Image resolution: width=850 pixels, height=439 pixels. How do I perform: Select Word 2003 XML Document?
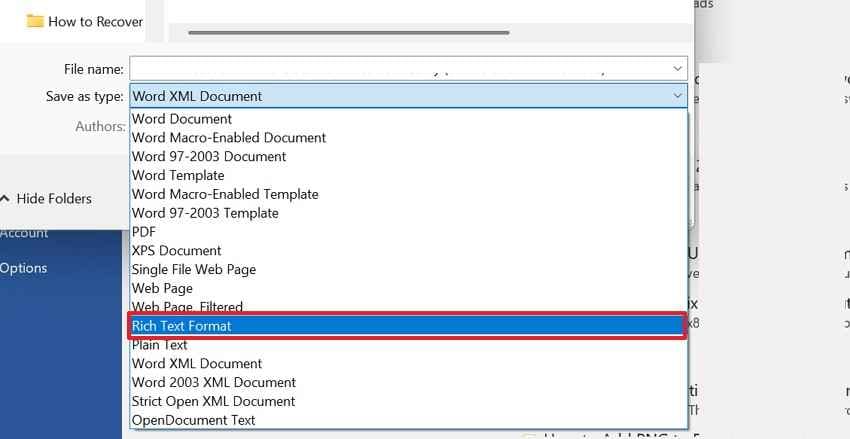[x=409, y=383]
